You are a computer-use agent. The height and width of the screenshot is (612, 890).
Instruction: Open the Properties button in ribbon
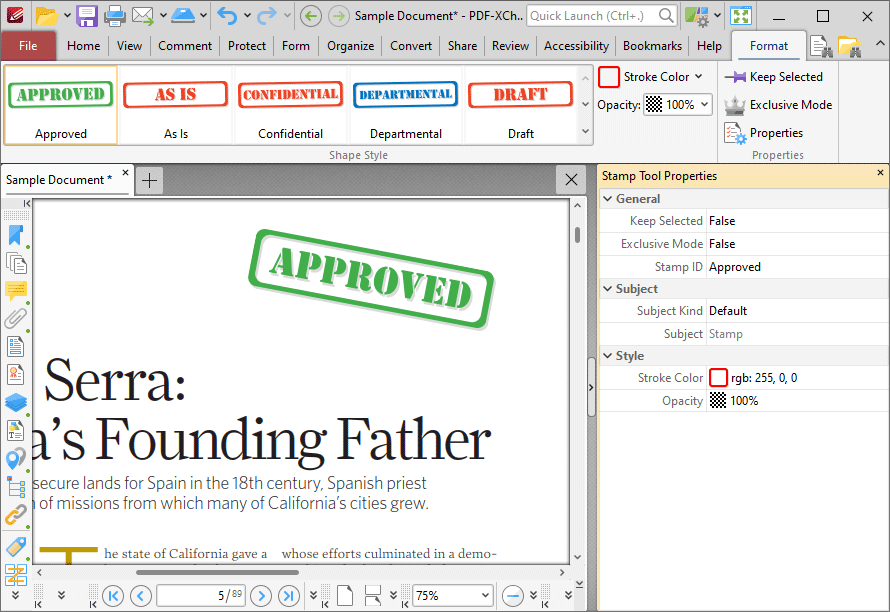(x=764, y=133)
